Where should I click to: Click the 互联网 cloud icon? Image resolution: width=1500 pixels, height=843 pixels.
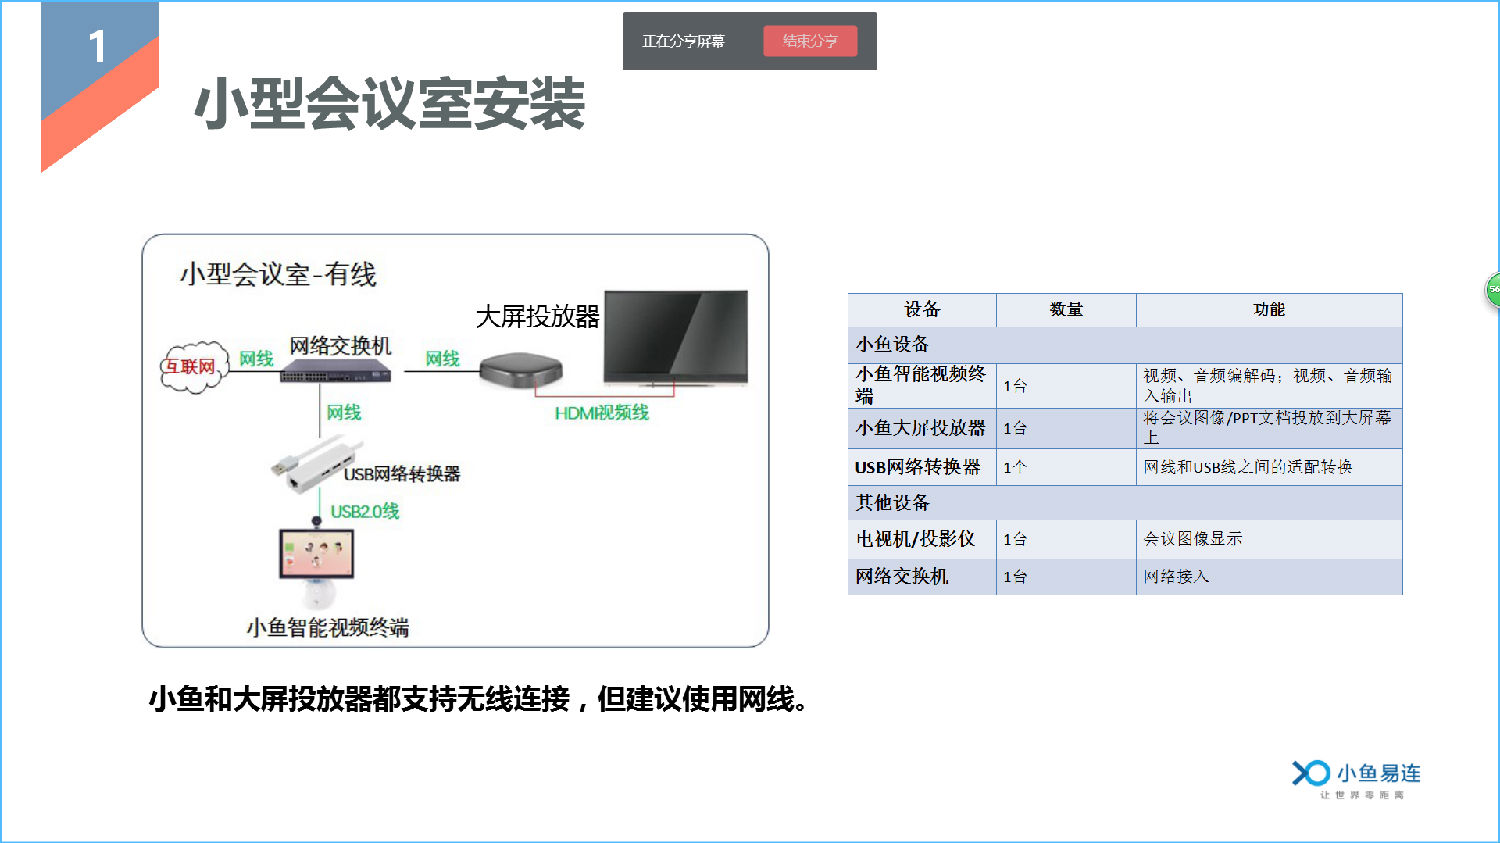[x=192, y=367]
